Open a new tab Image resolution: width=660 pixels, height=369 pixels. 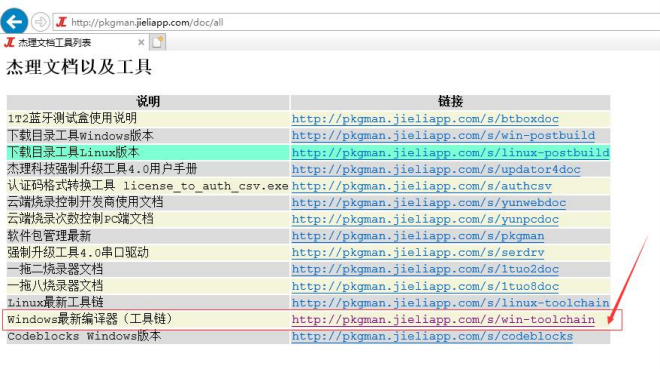tap(157, 42)
